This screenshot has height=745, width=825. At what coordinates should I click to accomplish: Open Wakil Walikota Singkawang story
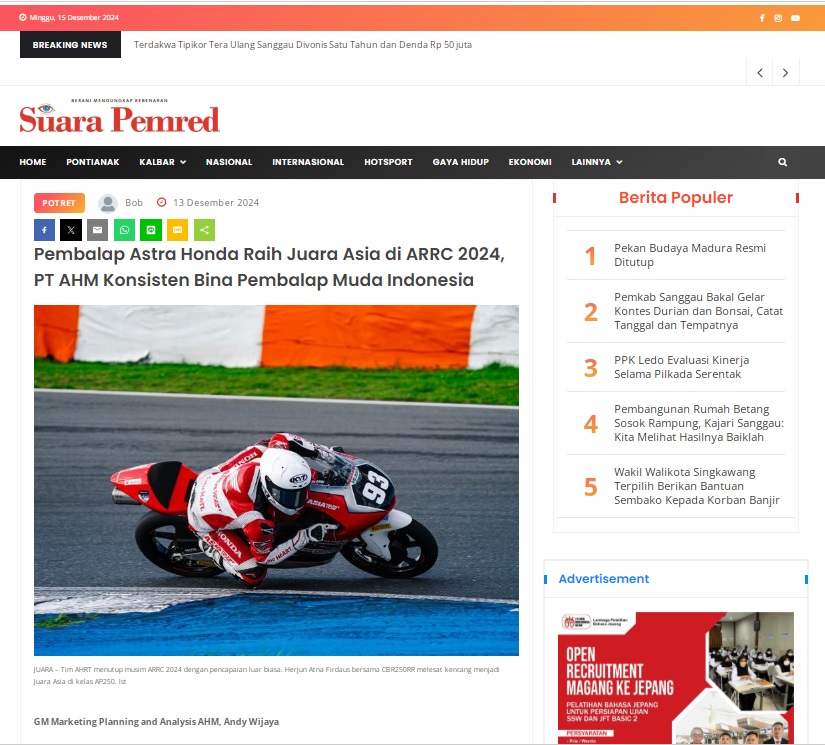[x=697, y=486]
